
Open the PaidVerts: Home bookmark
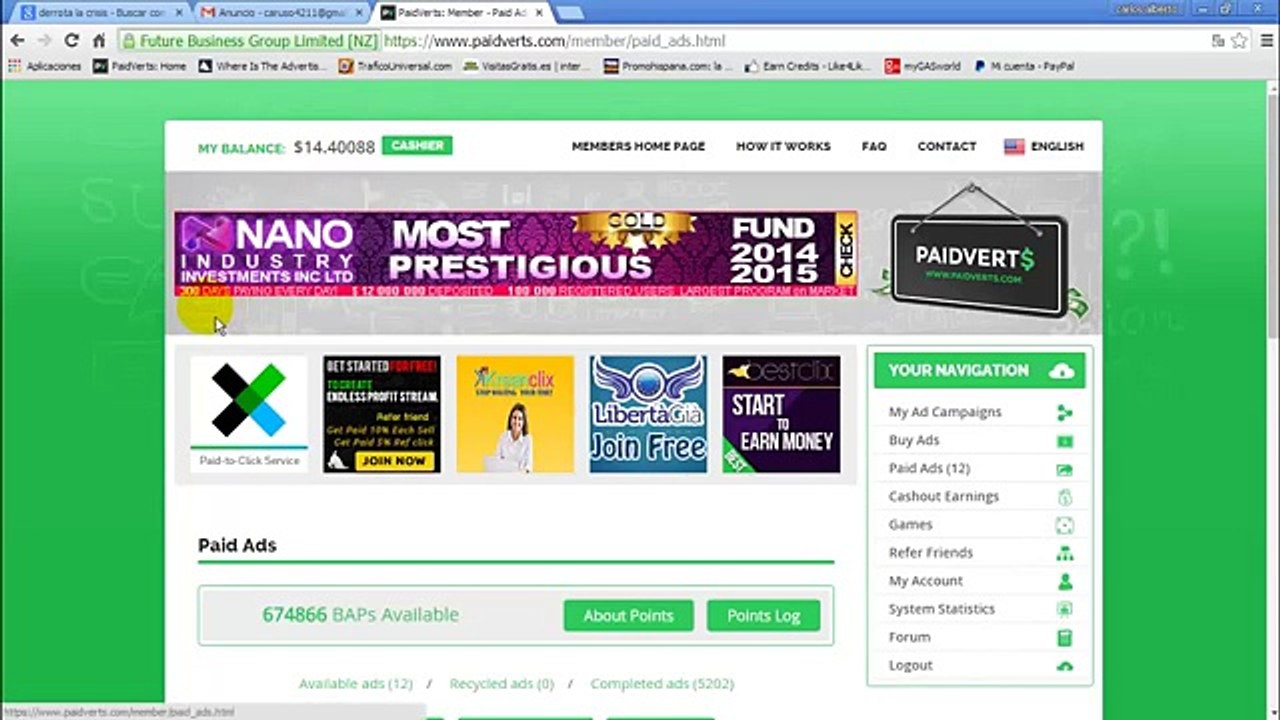pyautogui.click(x=140, y=67)
